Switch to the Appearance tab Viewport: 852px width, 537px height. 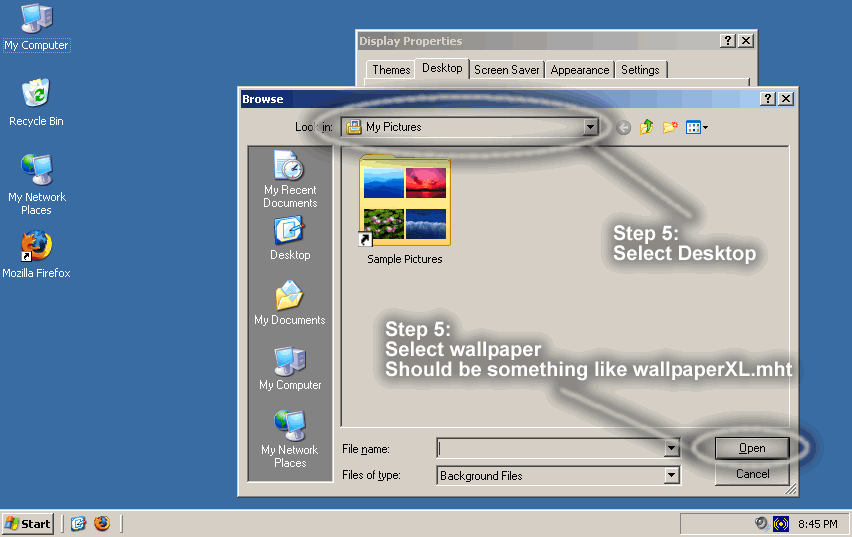[579, 70]
